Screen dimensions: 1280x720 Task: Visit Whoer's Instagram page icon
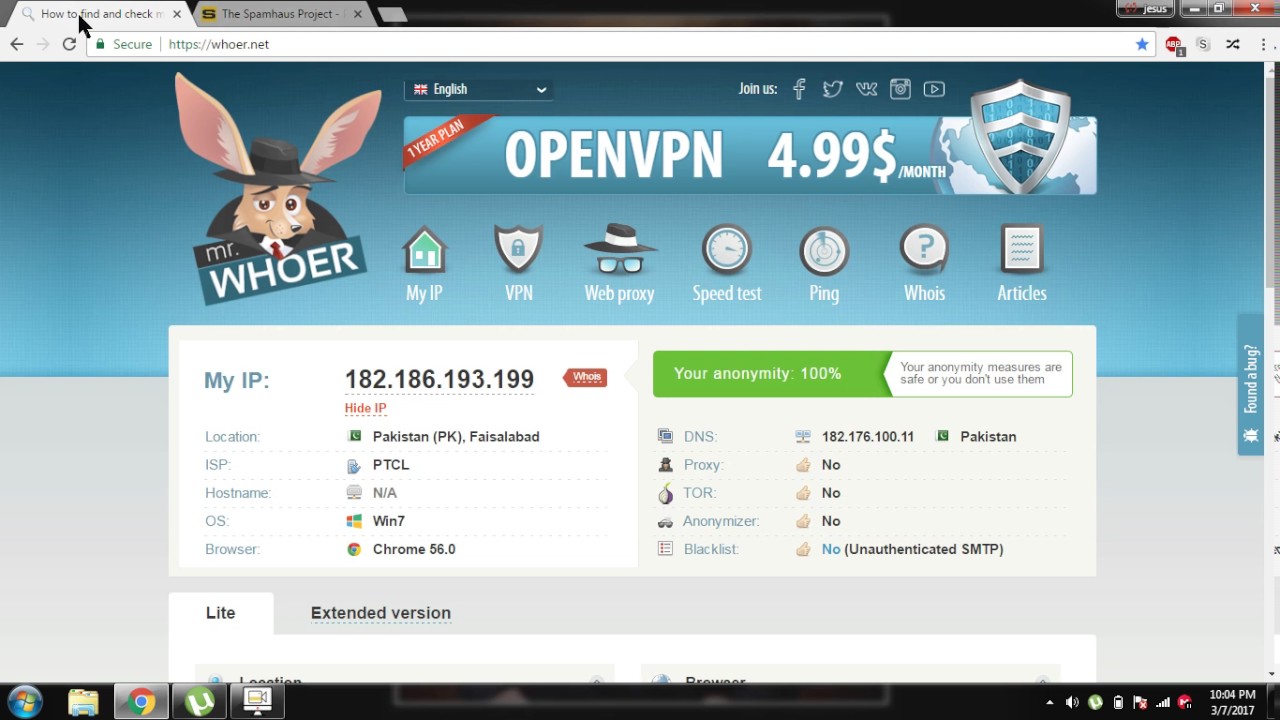[900, 89]
